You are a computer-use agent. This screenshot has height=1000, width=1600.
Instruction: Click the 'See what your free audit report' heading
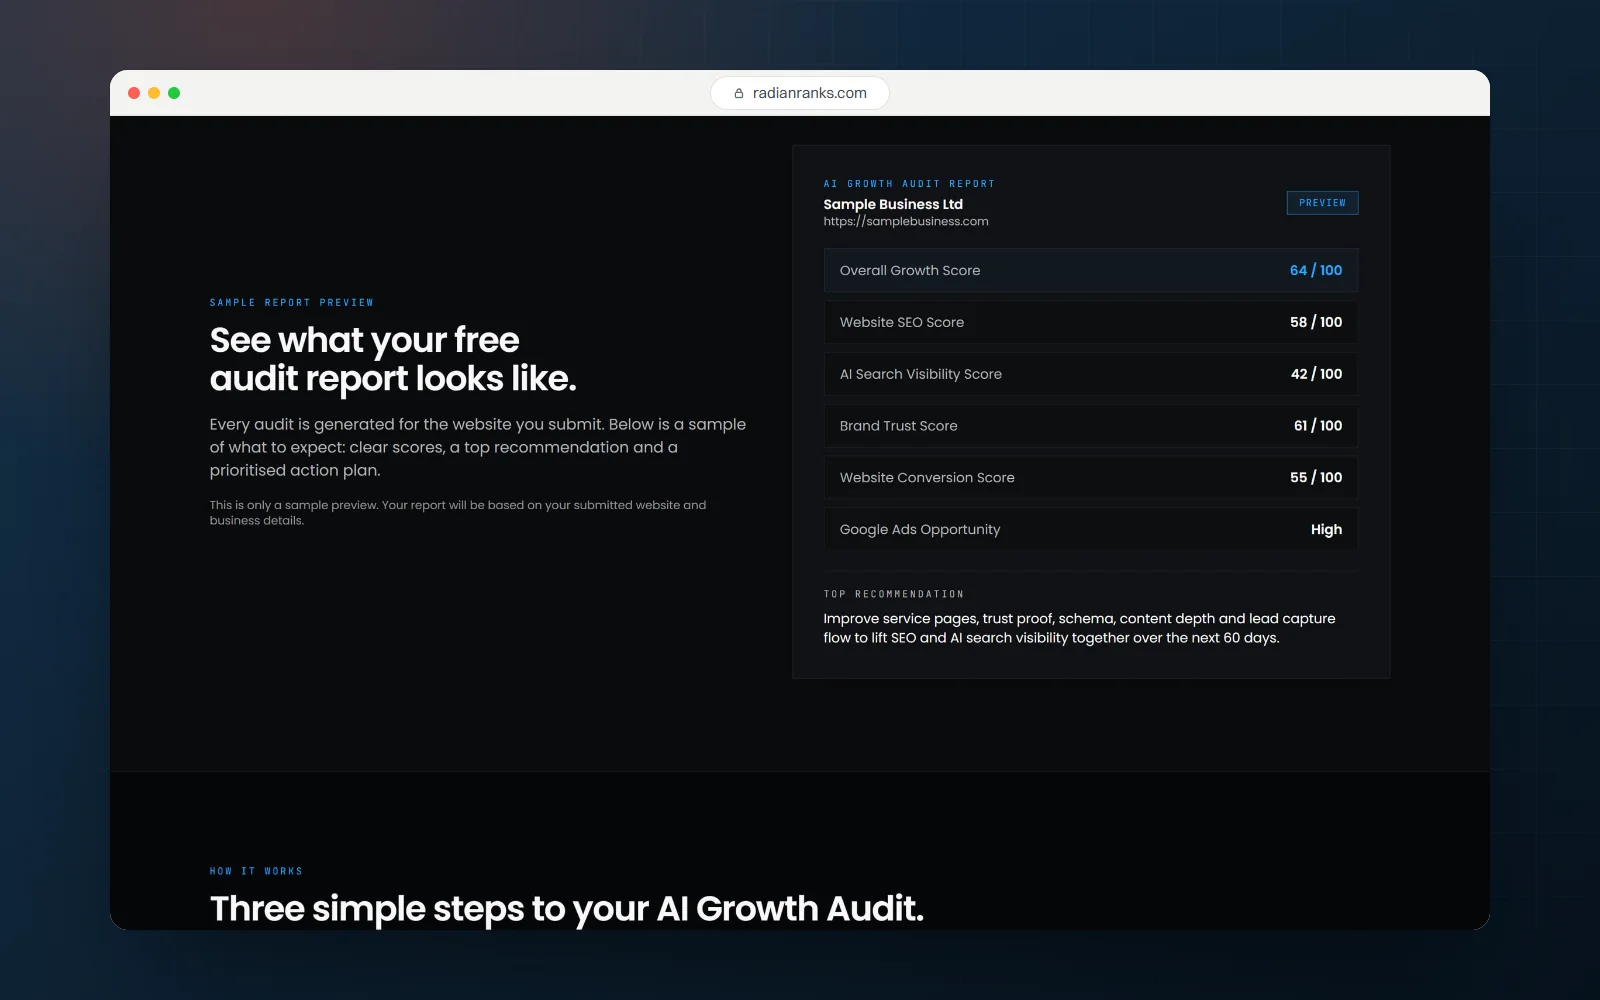[x=393, y=359]
